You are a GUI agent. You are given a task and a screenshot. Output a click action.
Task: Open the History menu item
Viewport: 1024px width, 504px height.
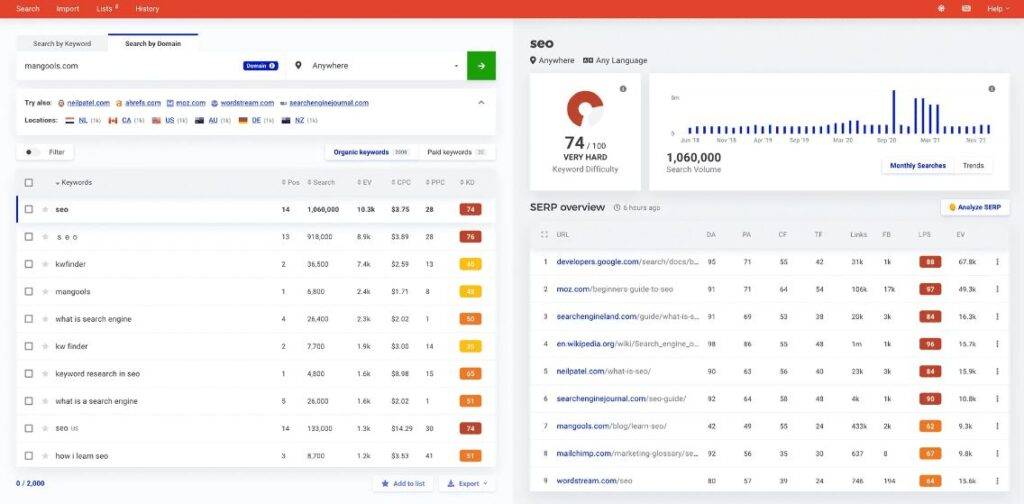[147, 9]
